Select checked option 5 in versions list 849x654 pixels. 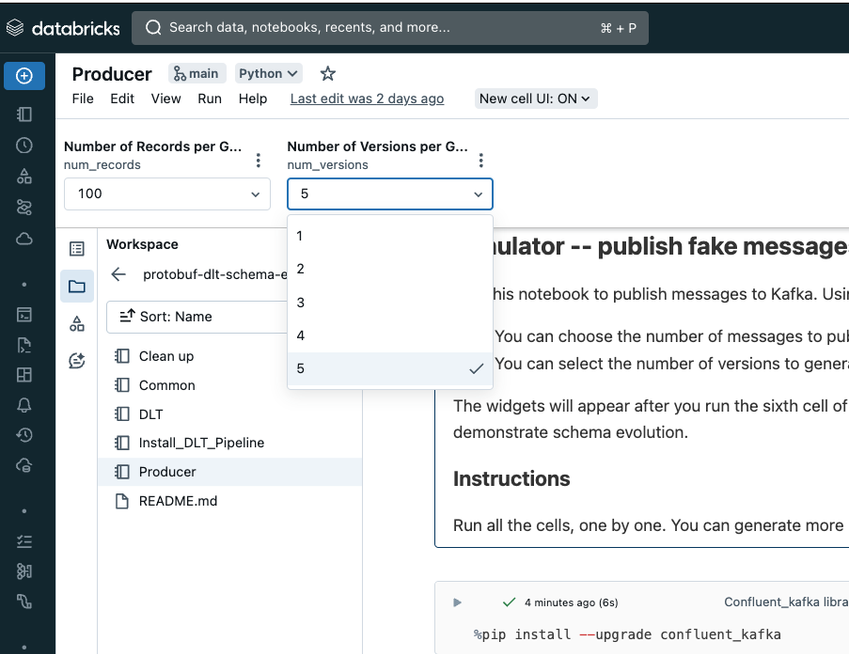point(390,369)
